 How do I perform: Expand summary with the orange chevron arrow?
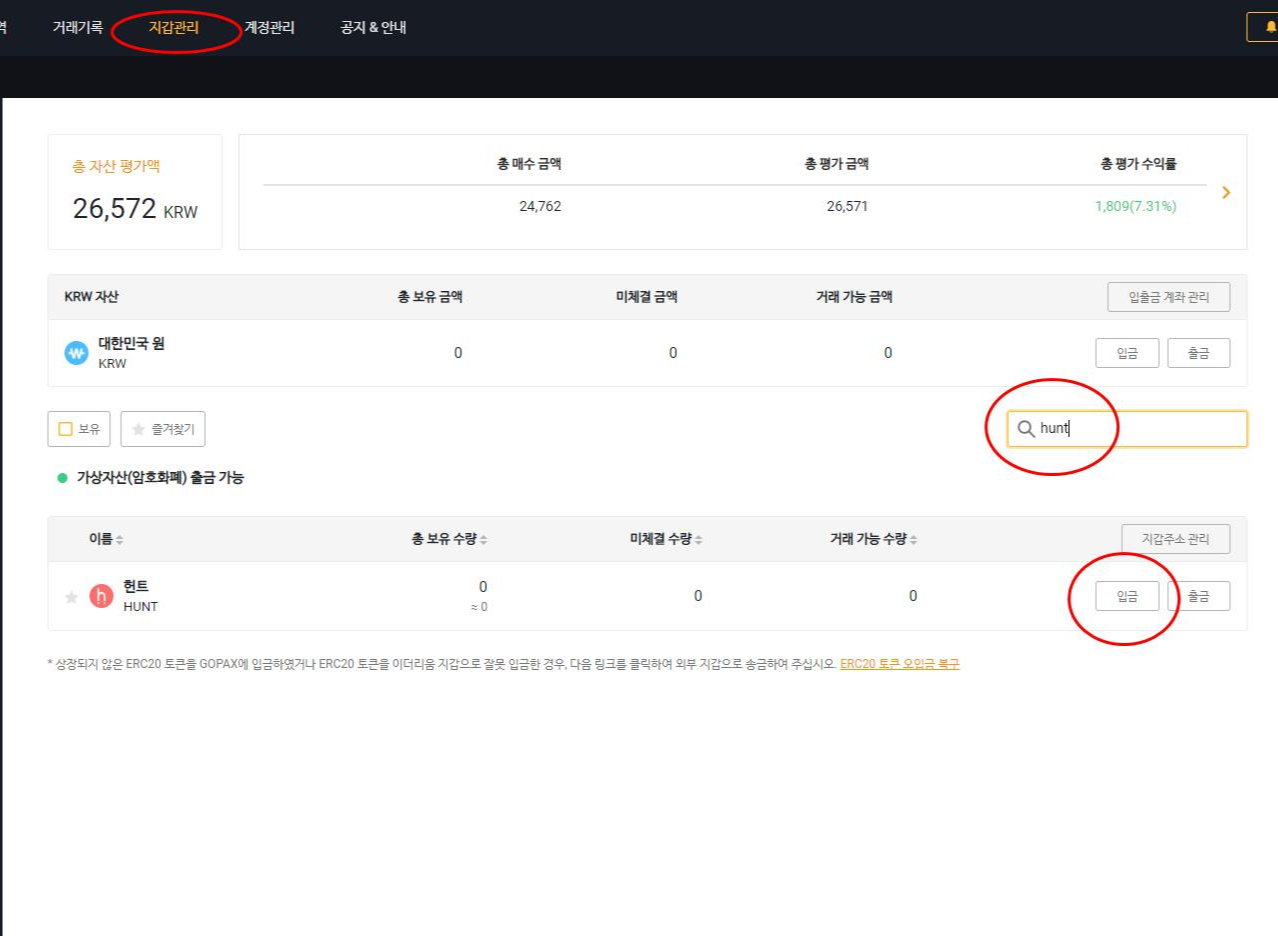[x=1226, y=192]
